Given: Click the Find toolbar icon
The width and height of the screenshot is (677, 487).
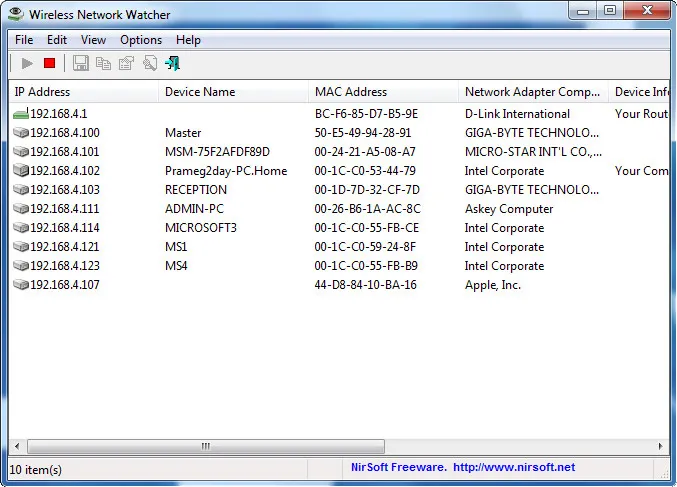Looking at the screenshot, I should click(x=150, y=63).
